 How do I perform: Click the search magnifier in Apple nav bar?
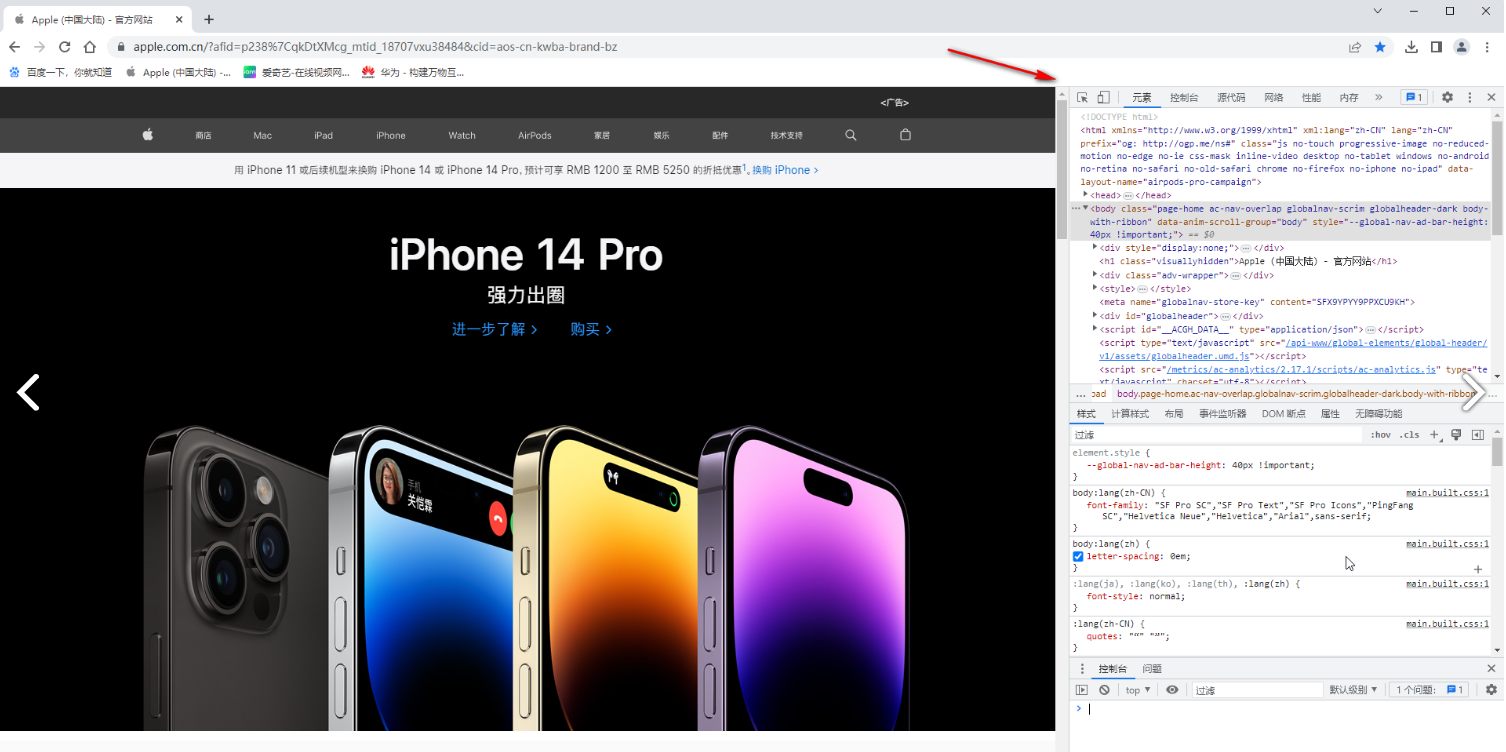tap(851, 135)
